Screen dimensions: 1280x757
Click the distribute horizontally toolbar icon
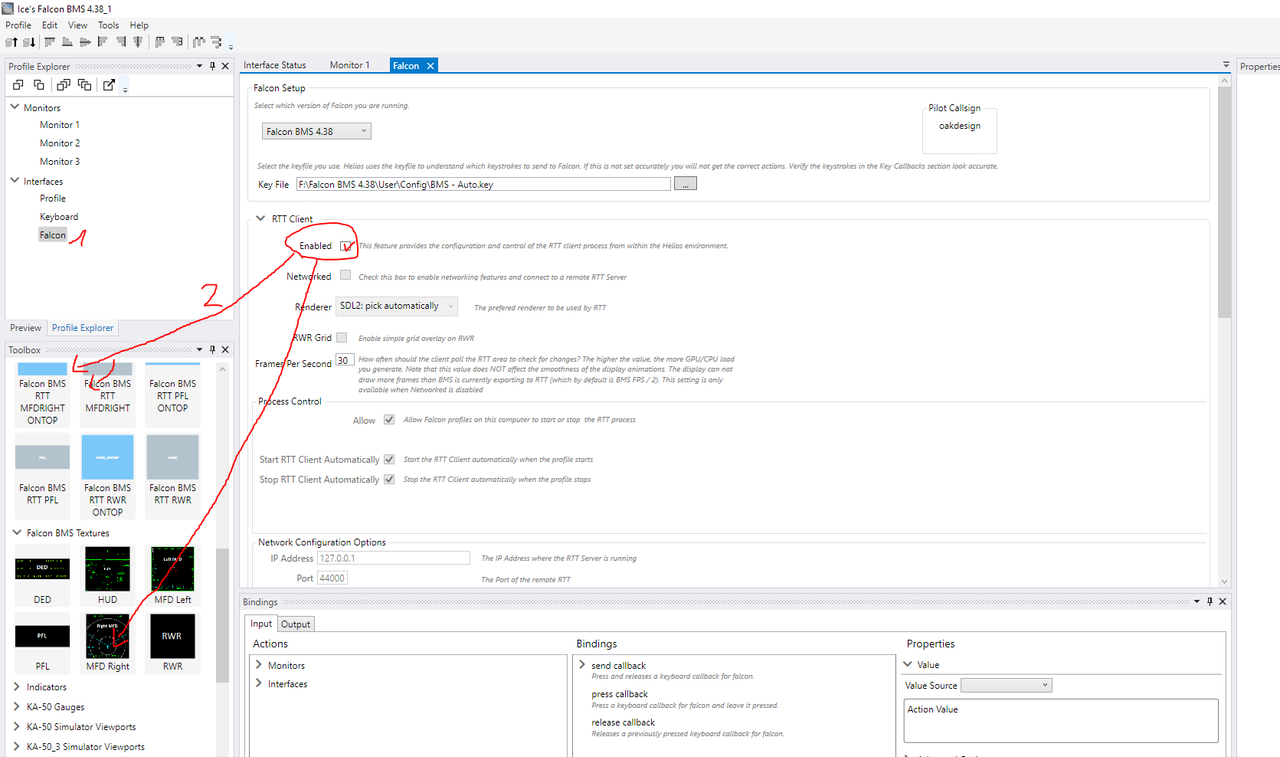[x=199, y=42]
